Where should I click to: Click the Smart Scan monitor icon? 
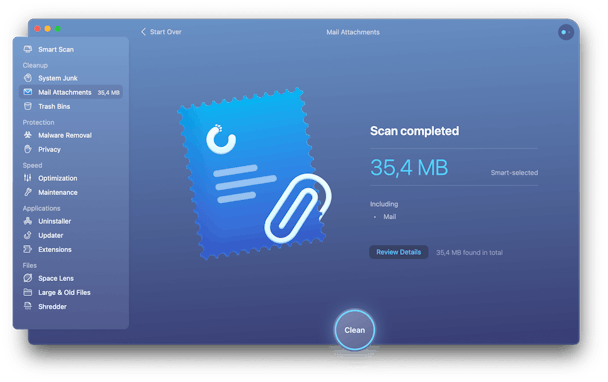28,49
